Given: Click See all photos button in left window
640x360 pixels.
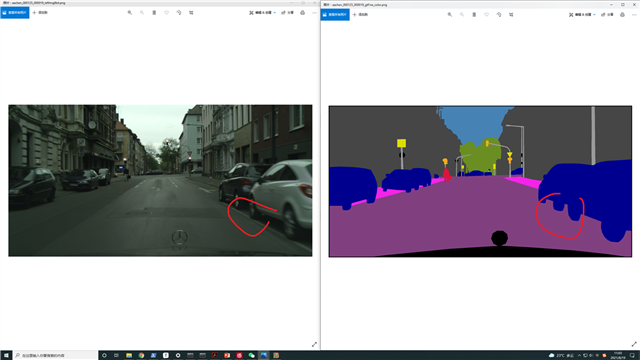Looking at the screenshot, I should tap(15, 13).
